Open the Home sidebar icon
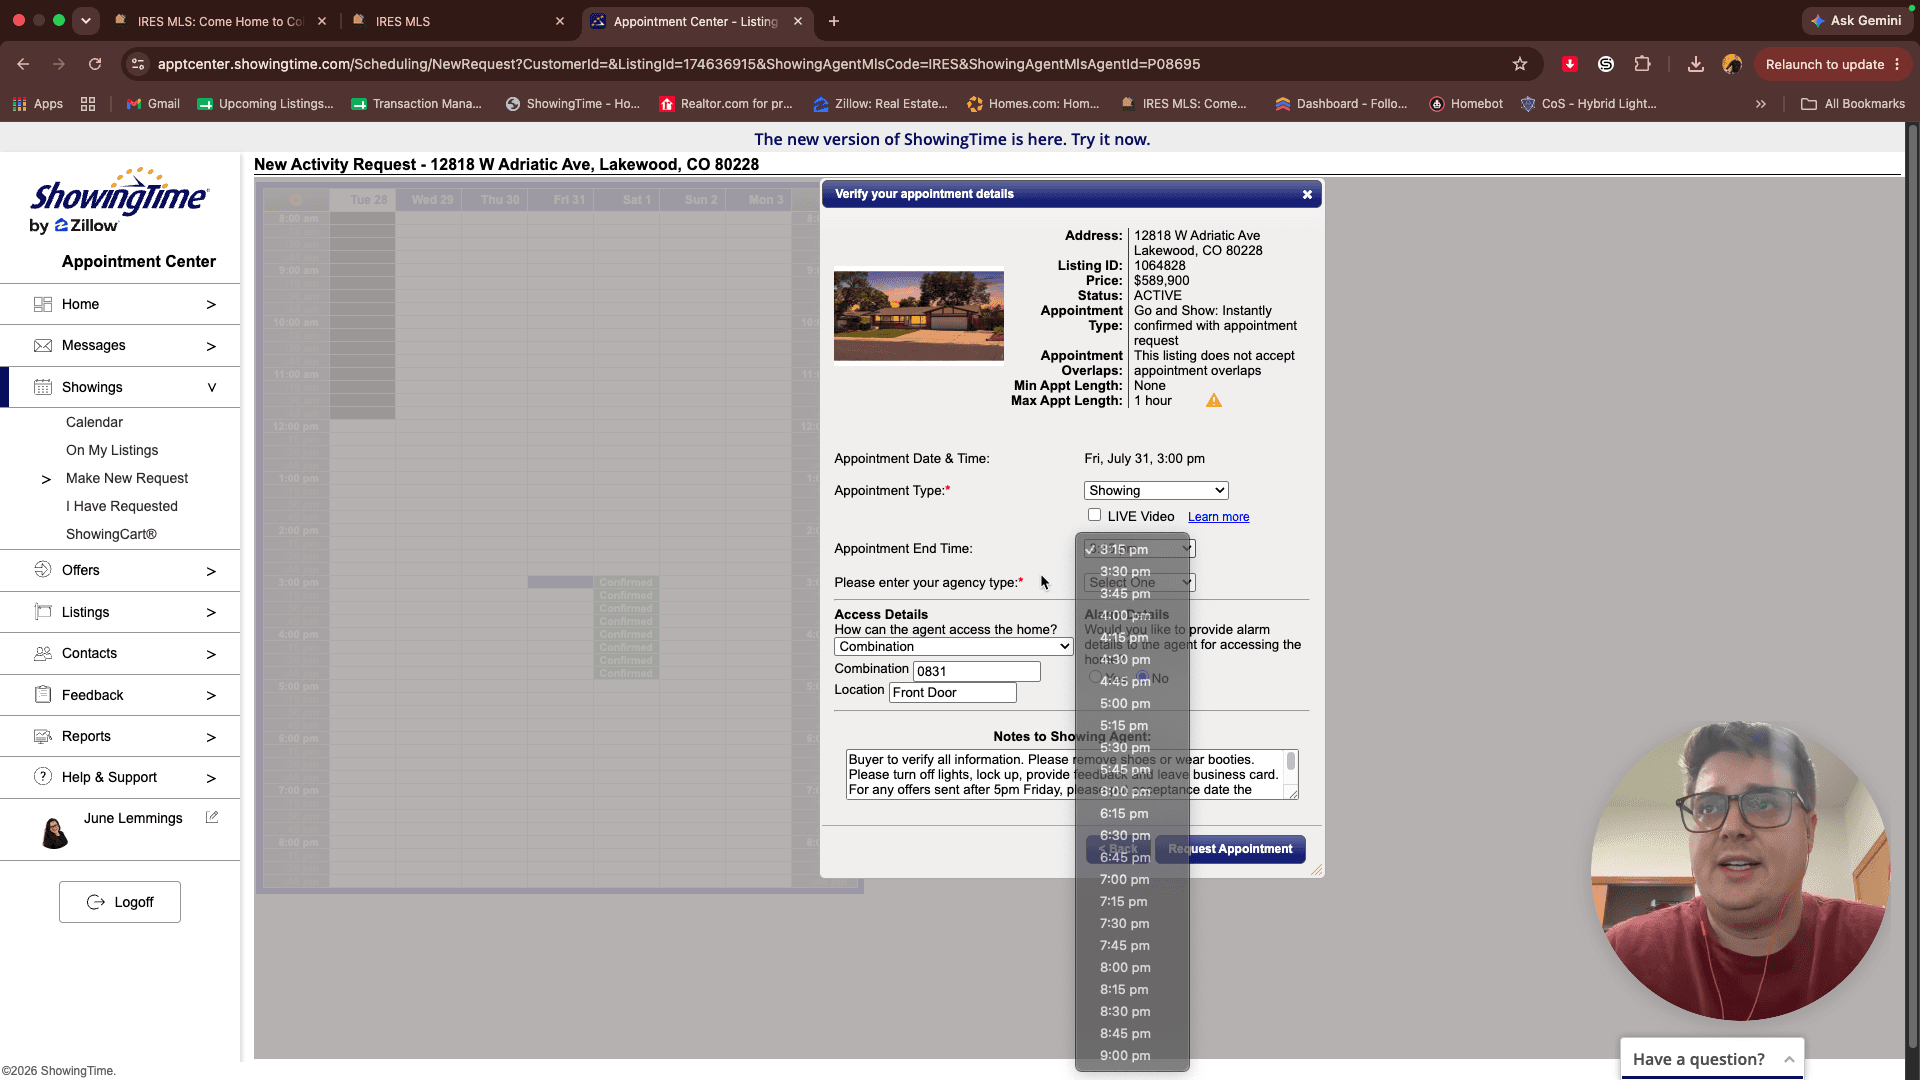Screen dimensions: 1920x1080 tap(43, 304)
